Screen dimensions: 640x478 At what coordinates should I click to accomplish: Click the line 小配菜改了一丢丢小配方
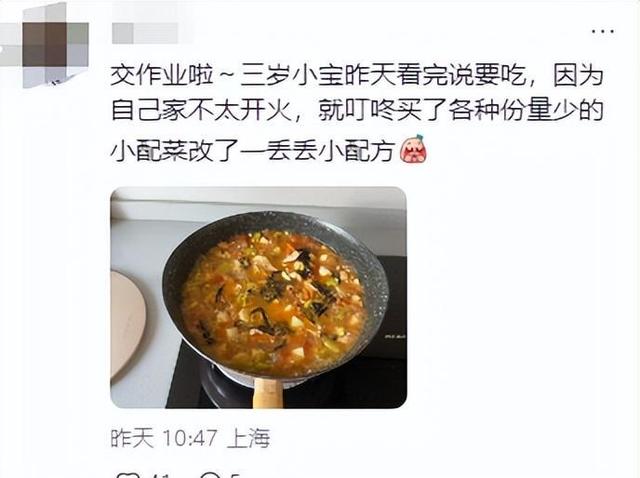pos(253,151)
